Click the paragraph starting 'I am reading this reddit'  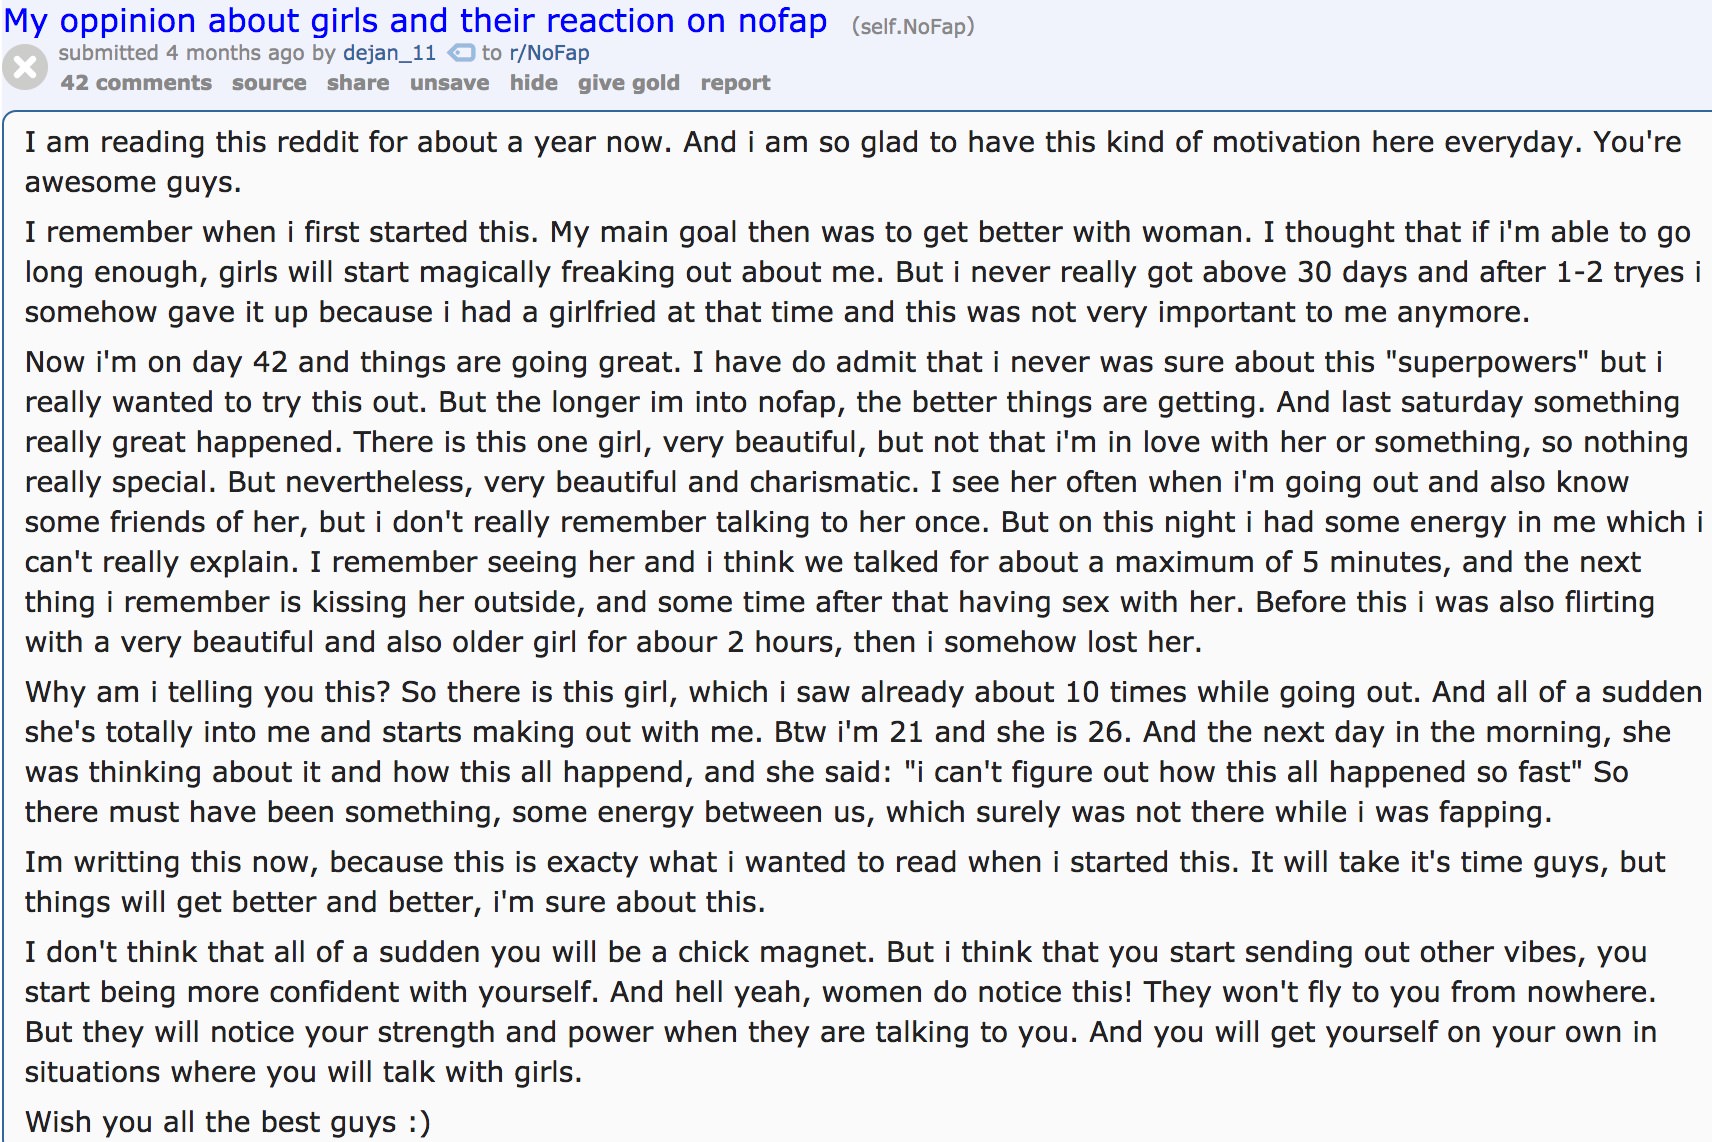tap(853, 162)
